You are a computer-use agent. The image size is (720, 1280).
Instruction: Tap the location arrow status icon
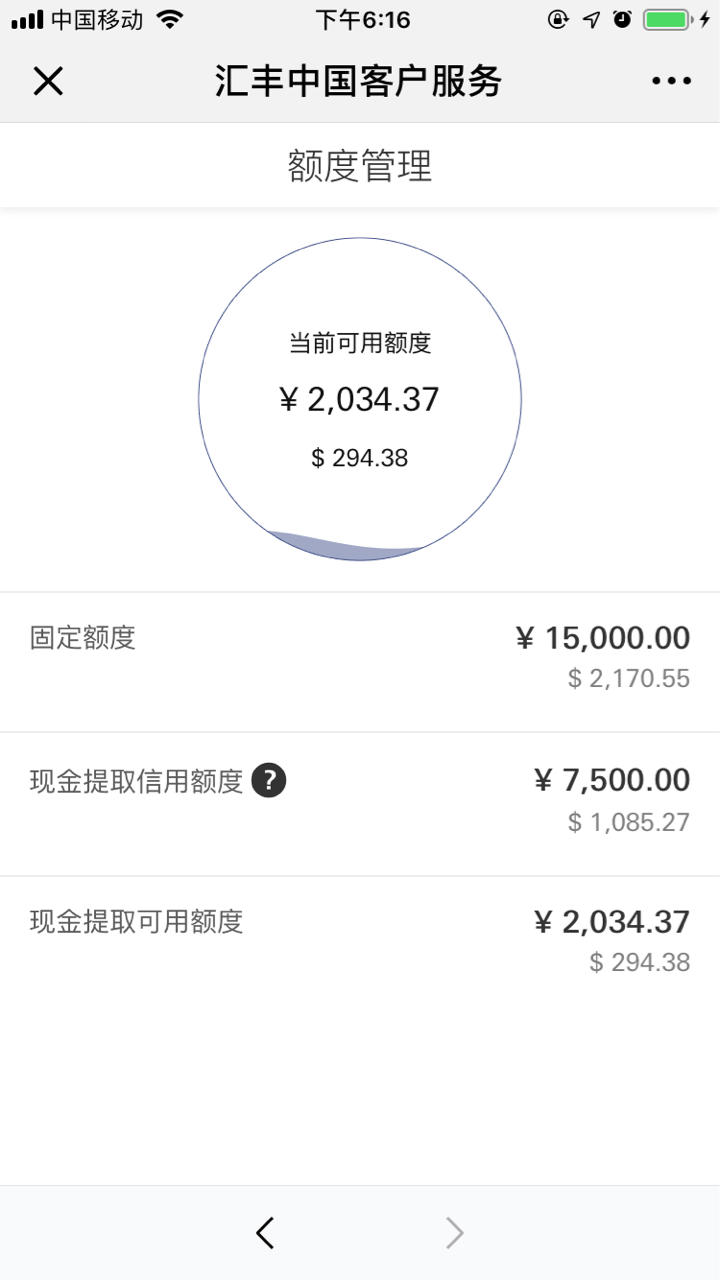[x=592, y=19]
